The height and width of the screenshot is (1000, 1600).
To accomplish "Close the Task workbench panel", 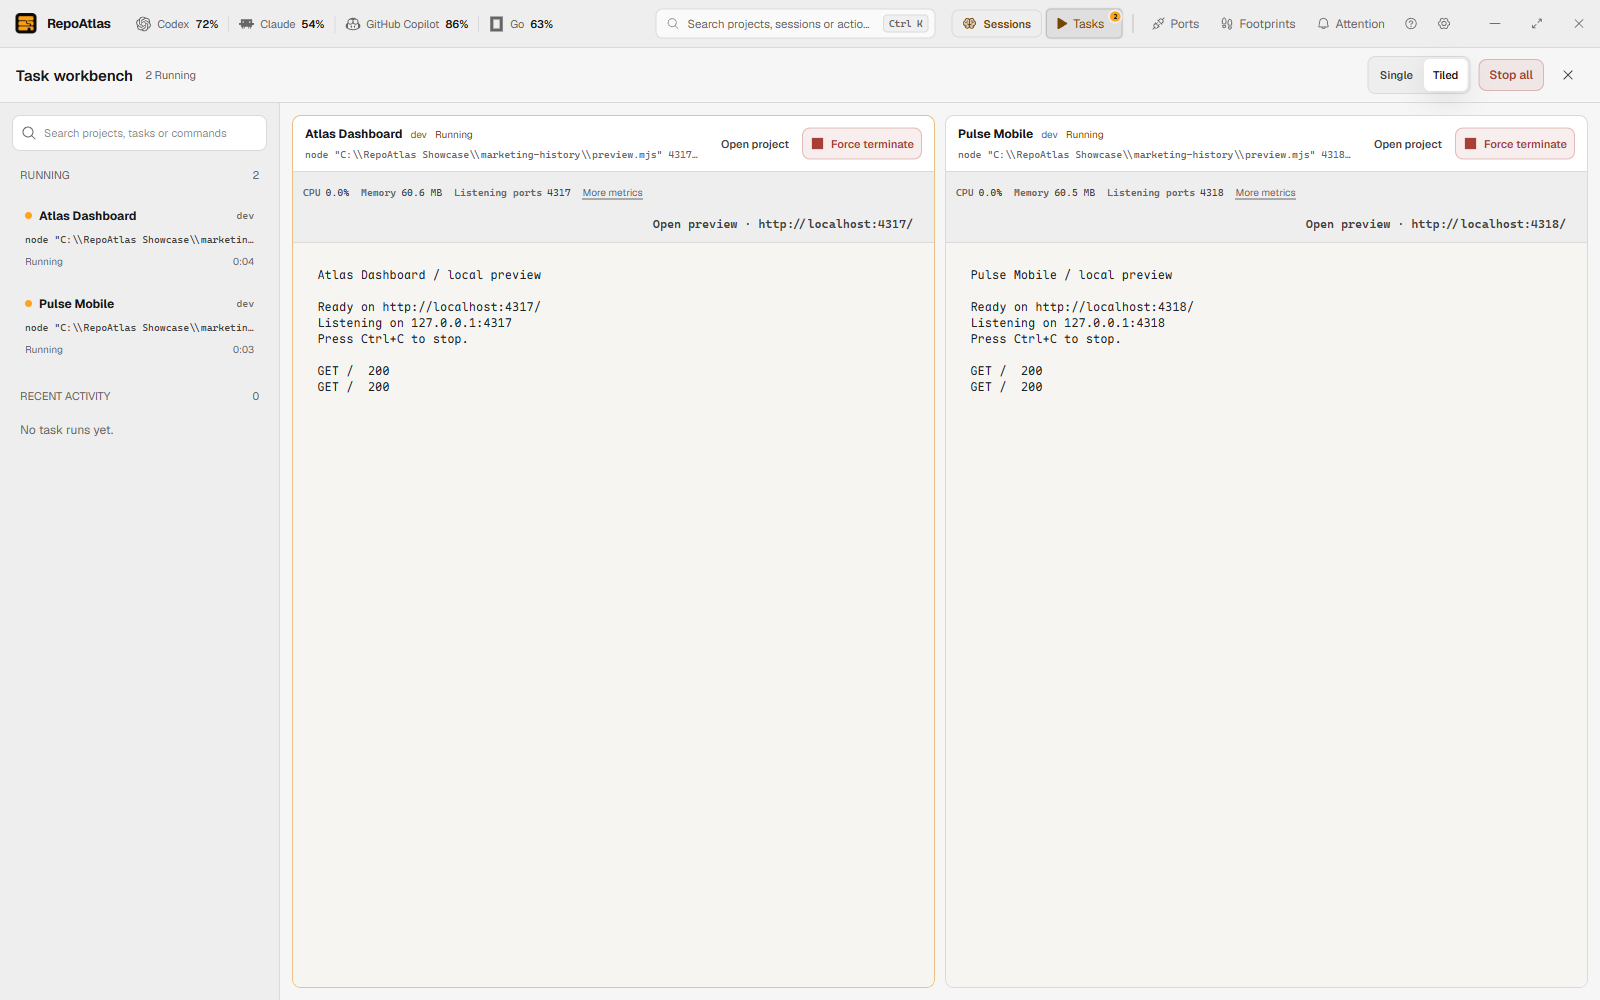I will click(x=1568, y=75).
